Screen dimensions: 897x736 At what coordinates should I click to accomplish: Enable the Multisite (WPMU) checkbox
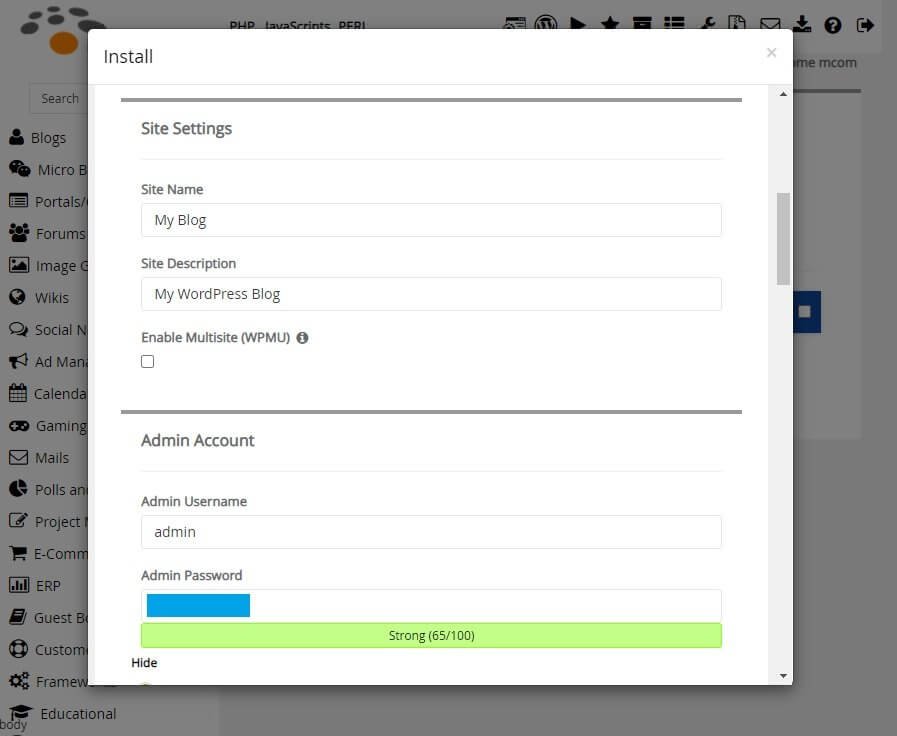pyautogui.click(x=148, y=361)
